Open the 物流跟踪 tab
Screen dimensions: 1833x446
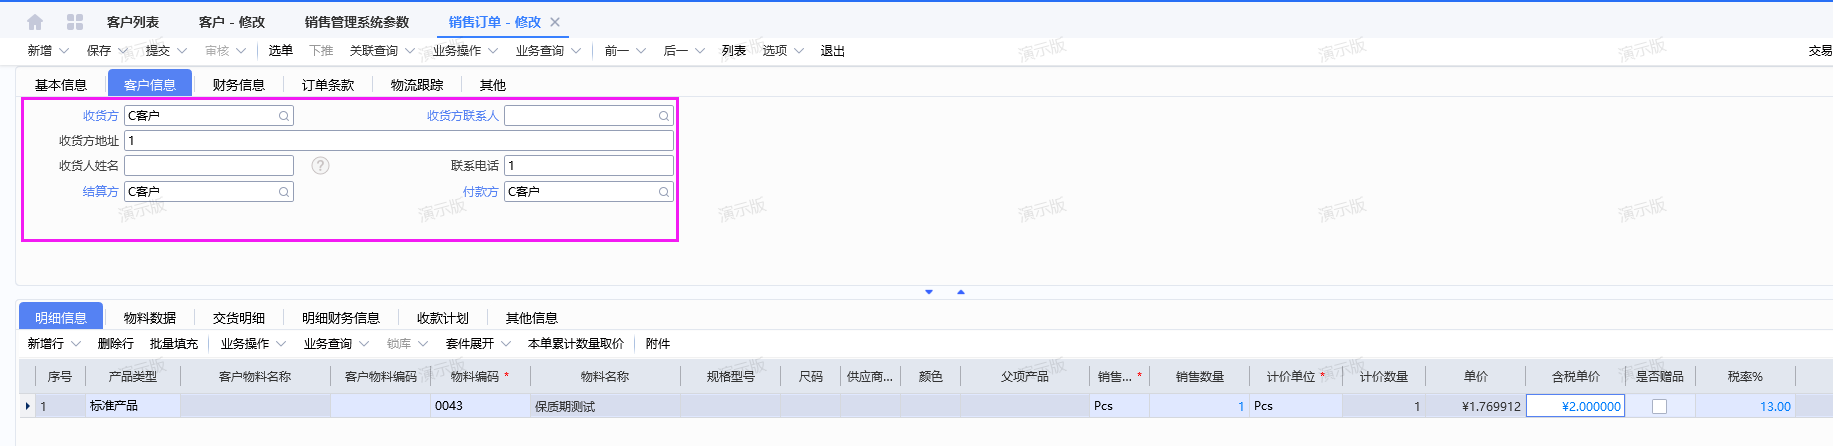click(417, 85)
